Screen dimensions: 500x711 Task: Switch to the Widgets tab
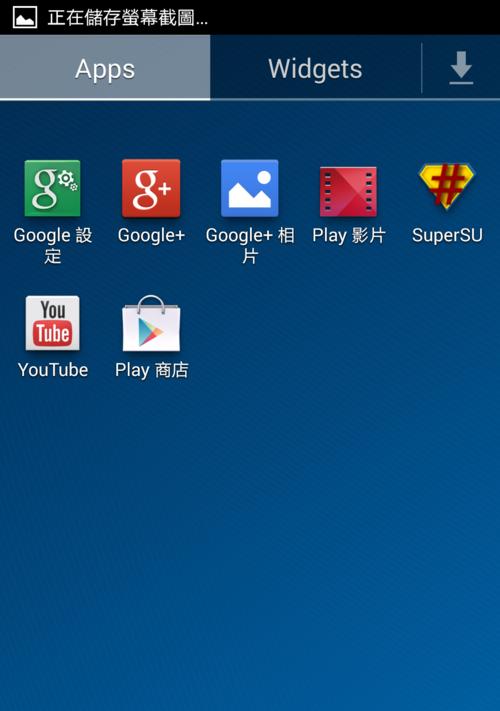[x=316, y=67]
